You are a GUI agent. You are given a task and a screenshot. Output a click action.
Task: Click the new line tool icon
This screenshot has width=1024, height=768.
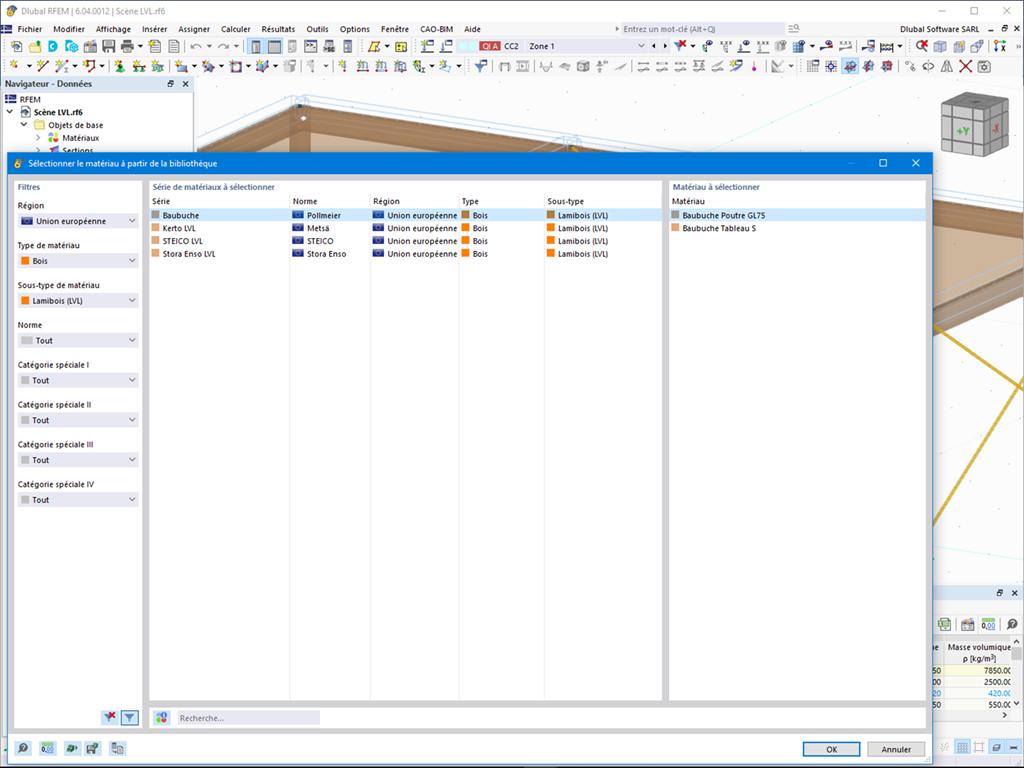42,66
